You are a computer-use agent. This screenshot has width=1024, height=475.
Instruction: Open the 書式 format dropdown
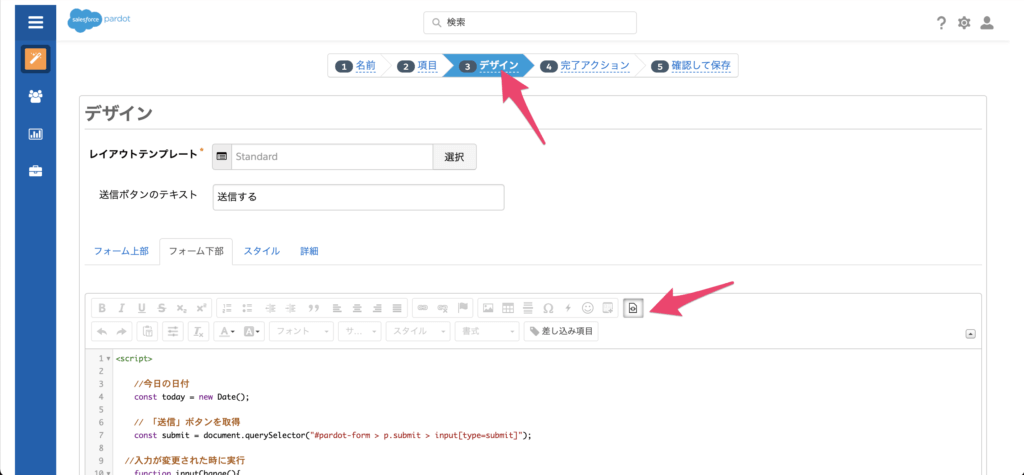point(487,332)
